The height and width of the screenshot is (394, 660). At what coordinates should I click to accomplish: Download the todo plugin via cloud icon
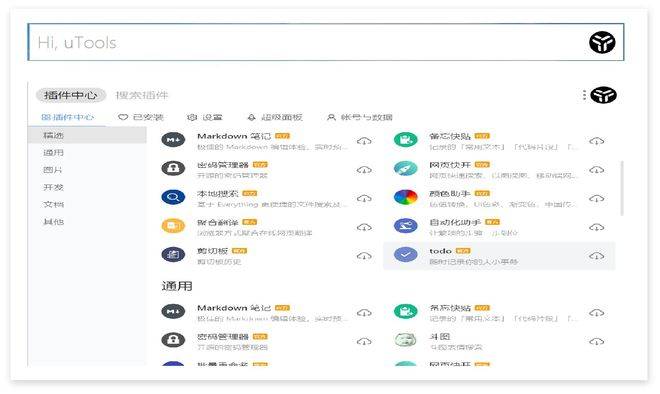[x=596, y=256]
